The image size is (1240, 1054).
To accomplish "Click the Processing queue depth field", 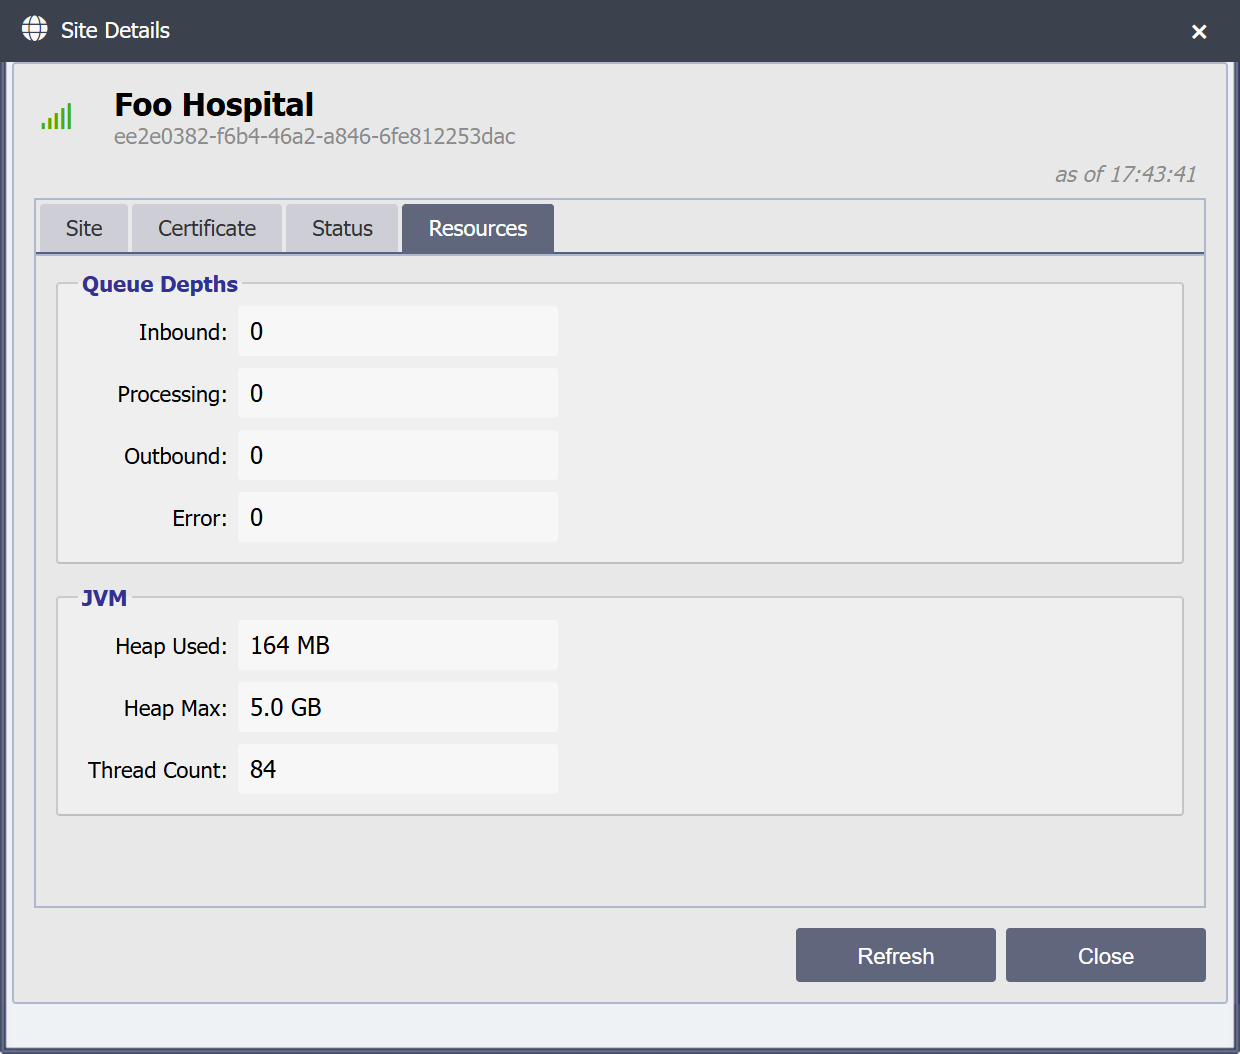I will pyautogui.click(x=398, y=393).
